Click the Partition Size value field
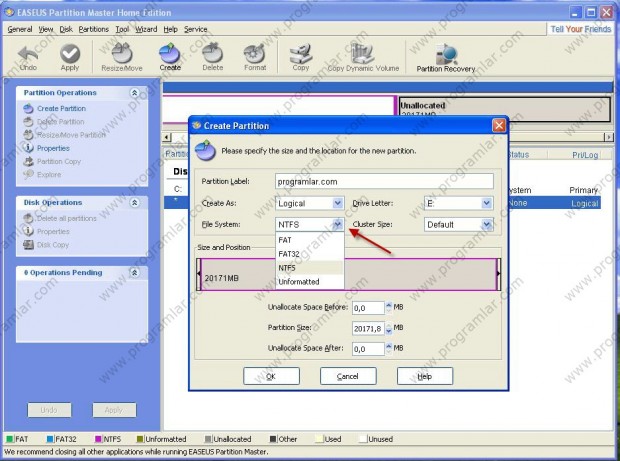The image size is (620, 461). (x=368, y=328)
